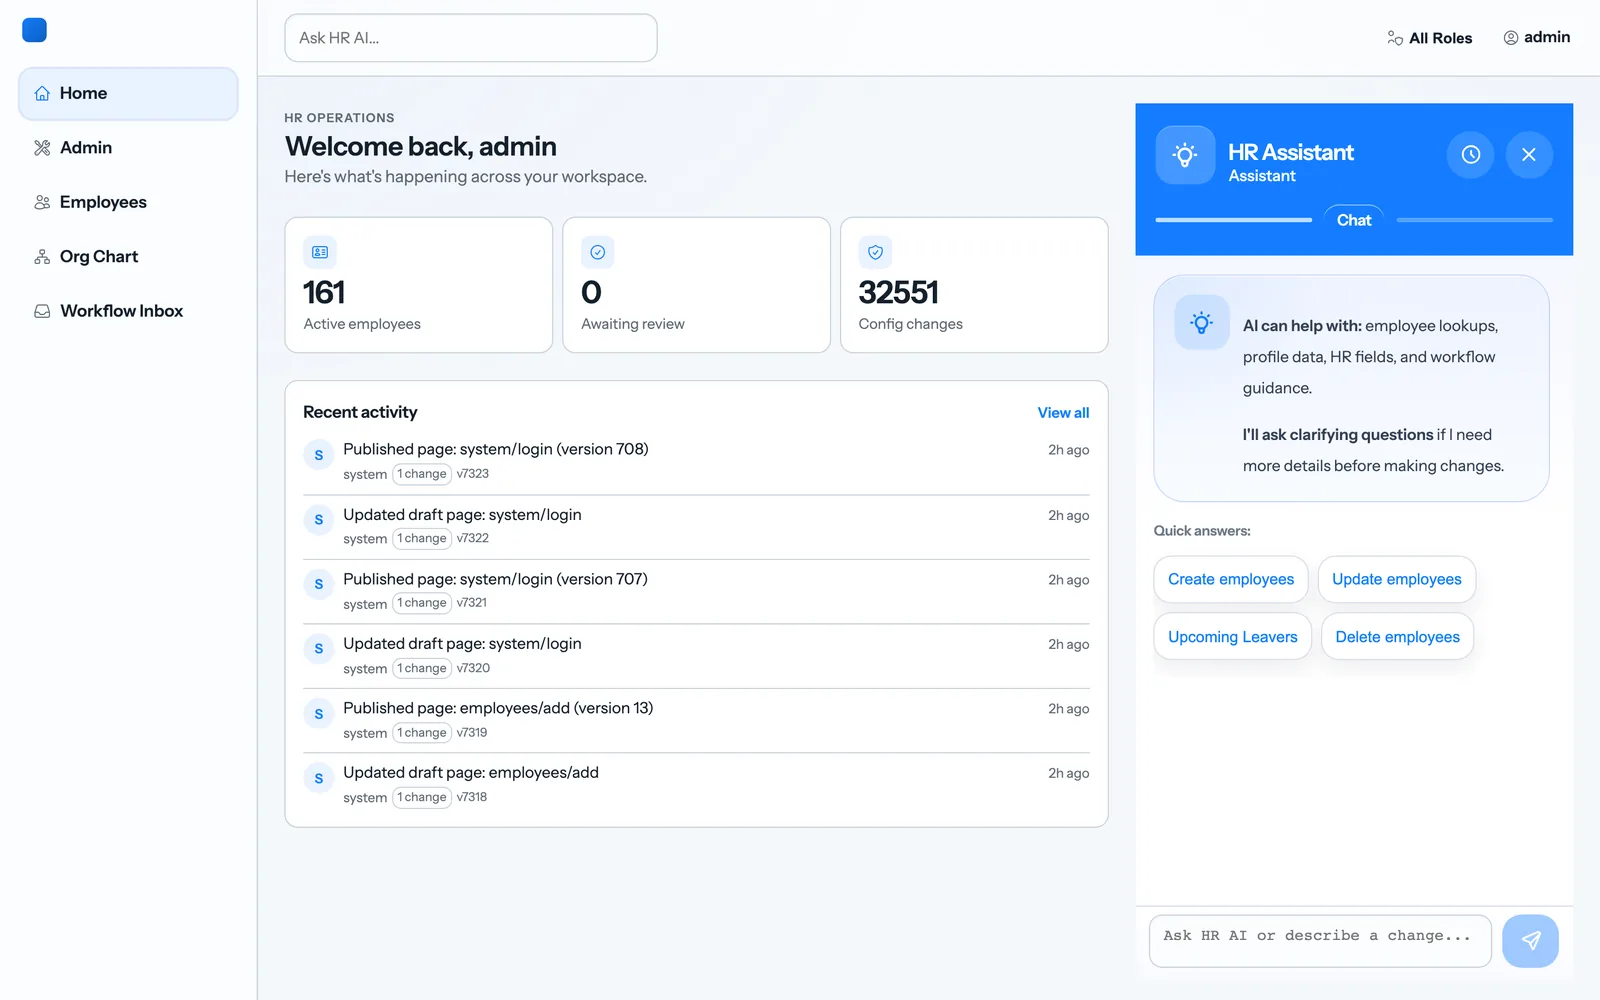
Task: Click the Workflow Inbox tray icon
Action: coord(42,311)
